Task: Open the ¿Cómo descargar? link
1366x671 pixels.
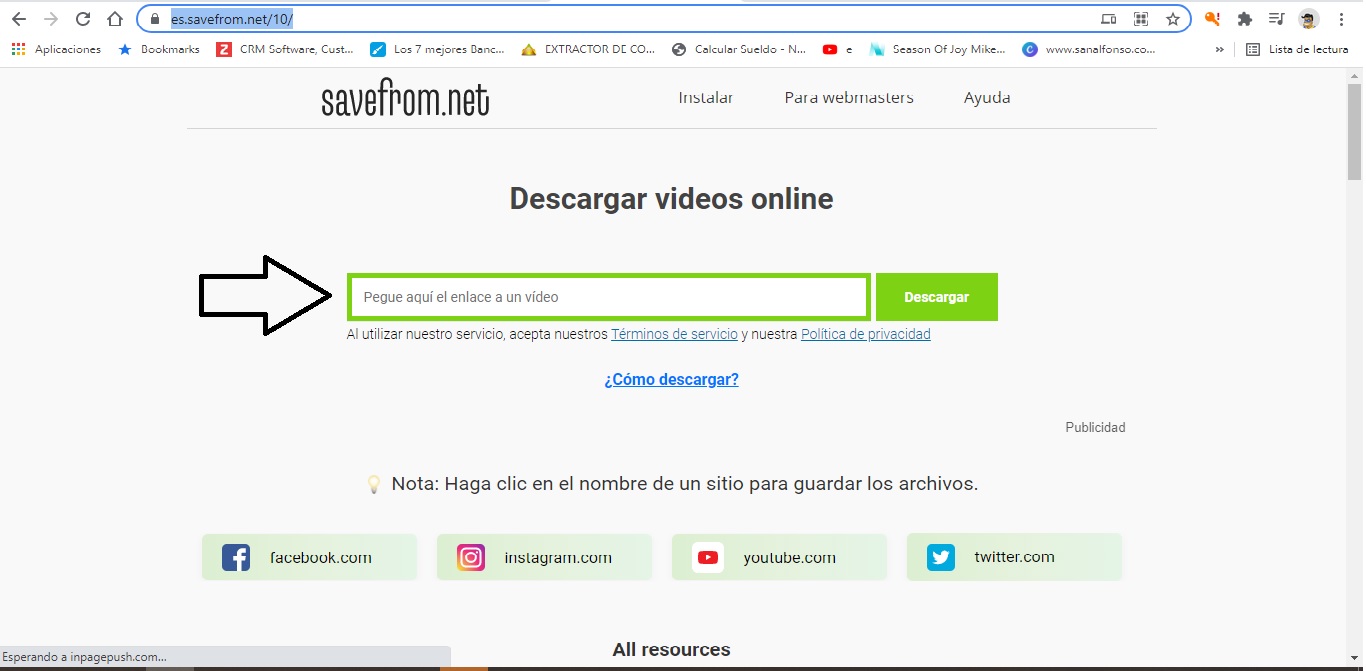Action: coord(672,379)
